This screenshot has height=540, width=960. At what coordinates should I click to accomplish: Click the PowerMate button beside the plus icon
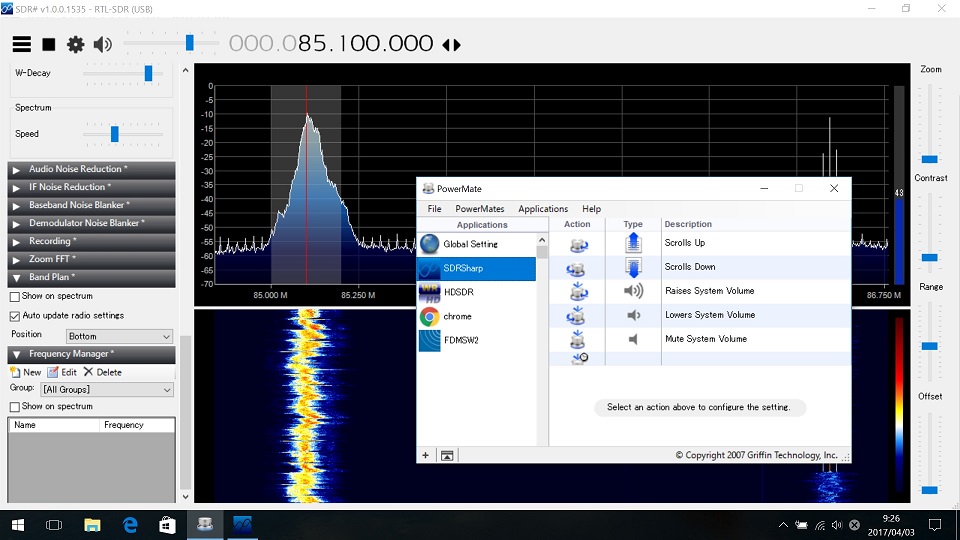(447, 455)
